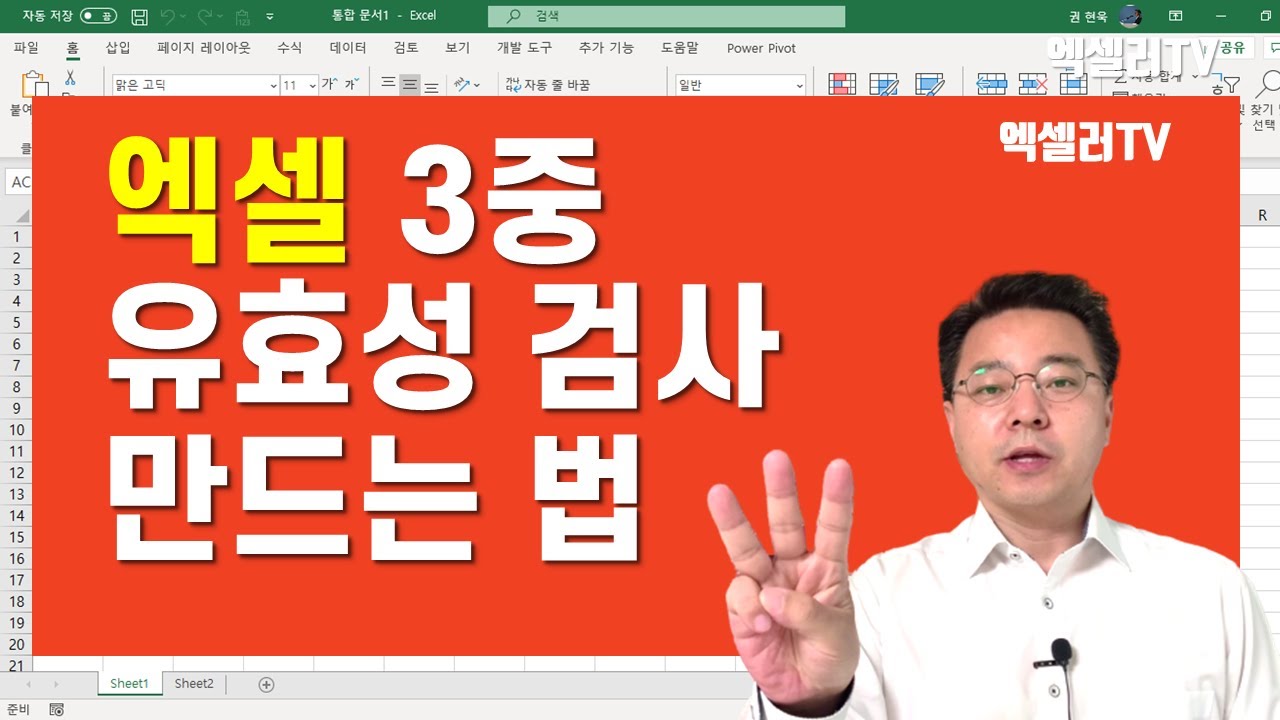
Task: Select the row 20 header
Action: 16,645
